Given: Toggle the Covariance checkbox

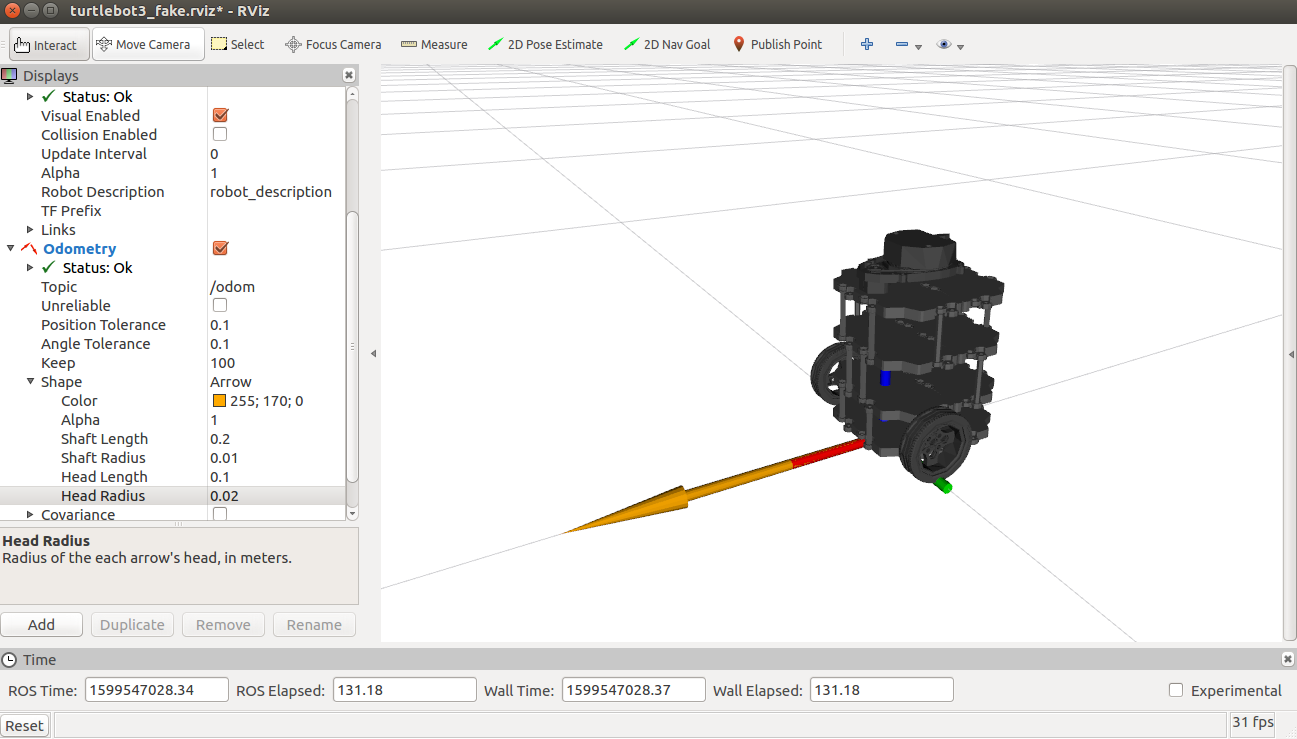Looking at the screenshot, I should 220,514.
